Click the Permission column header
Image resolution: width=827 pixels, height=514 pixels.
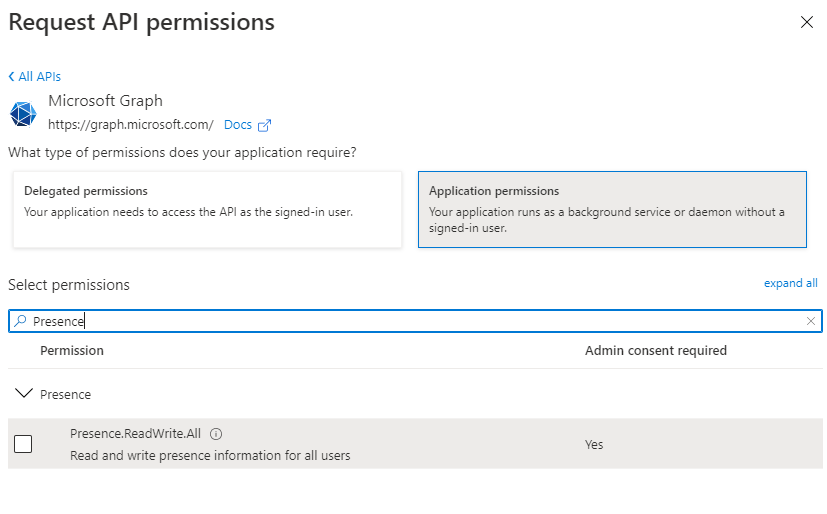click(x=72, y=351)
